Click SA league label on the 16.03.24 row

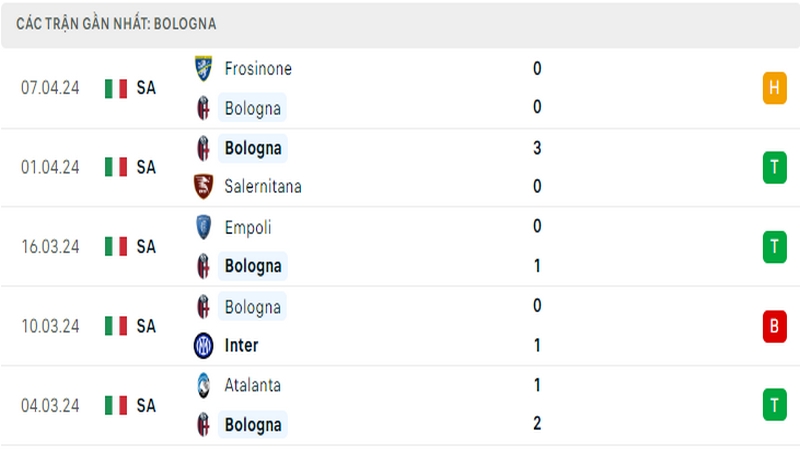point(146,247)
